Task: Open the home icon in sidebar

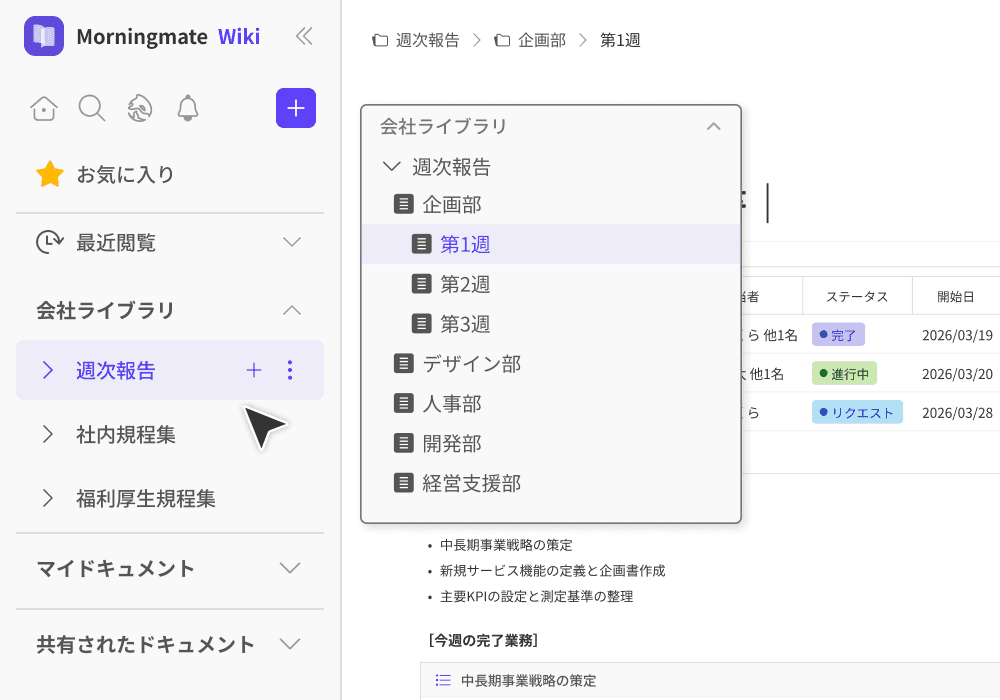Action: click(x=44, y=108)
